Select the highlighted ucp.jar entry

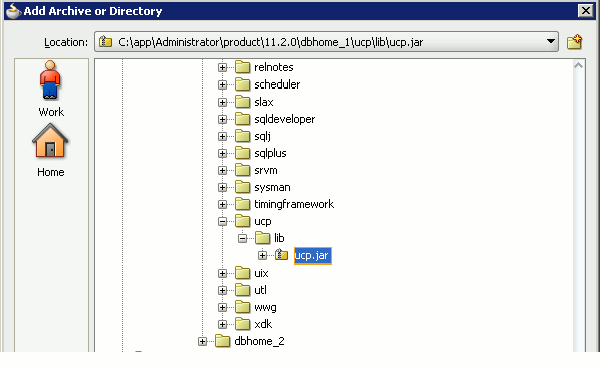313,256
